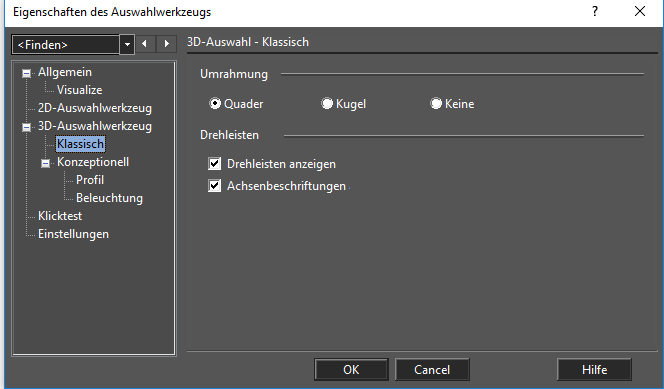
Task: Collapse the Allgemein tree node
Action: coord(26,74)
